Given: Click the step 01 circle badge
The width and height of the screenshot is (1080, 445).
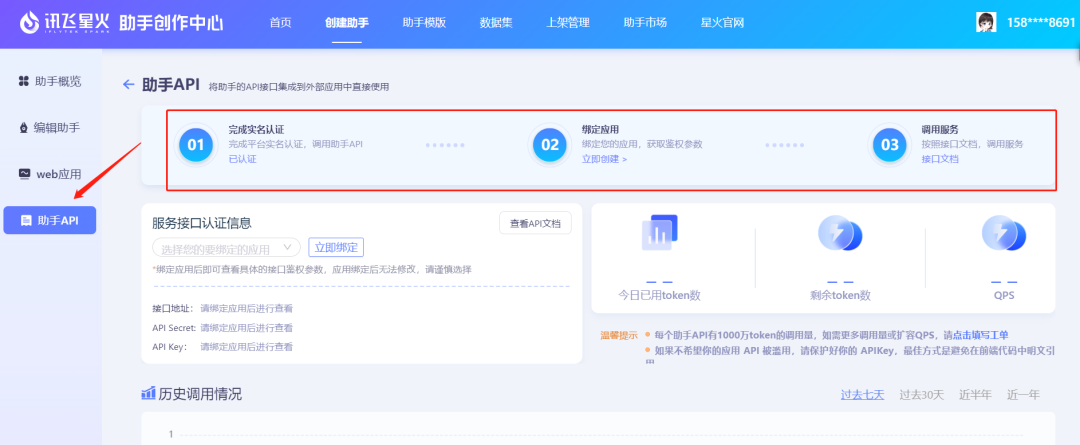Looking at the screenshot, I should (x=196, y=145).
